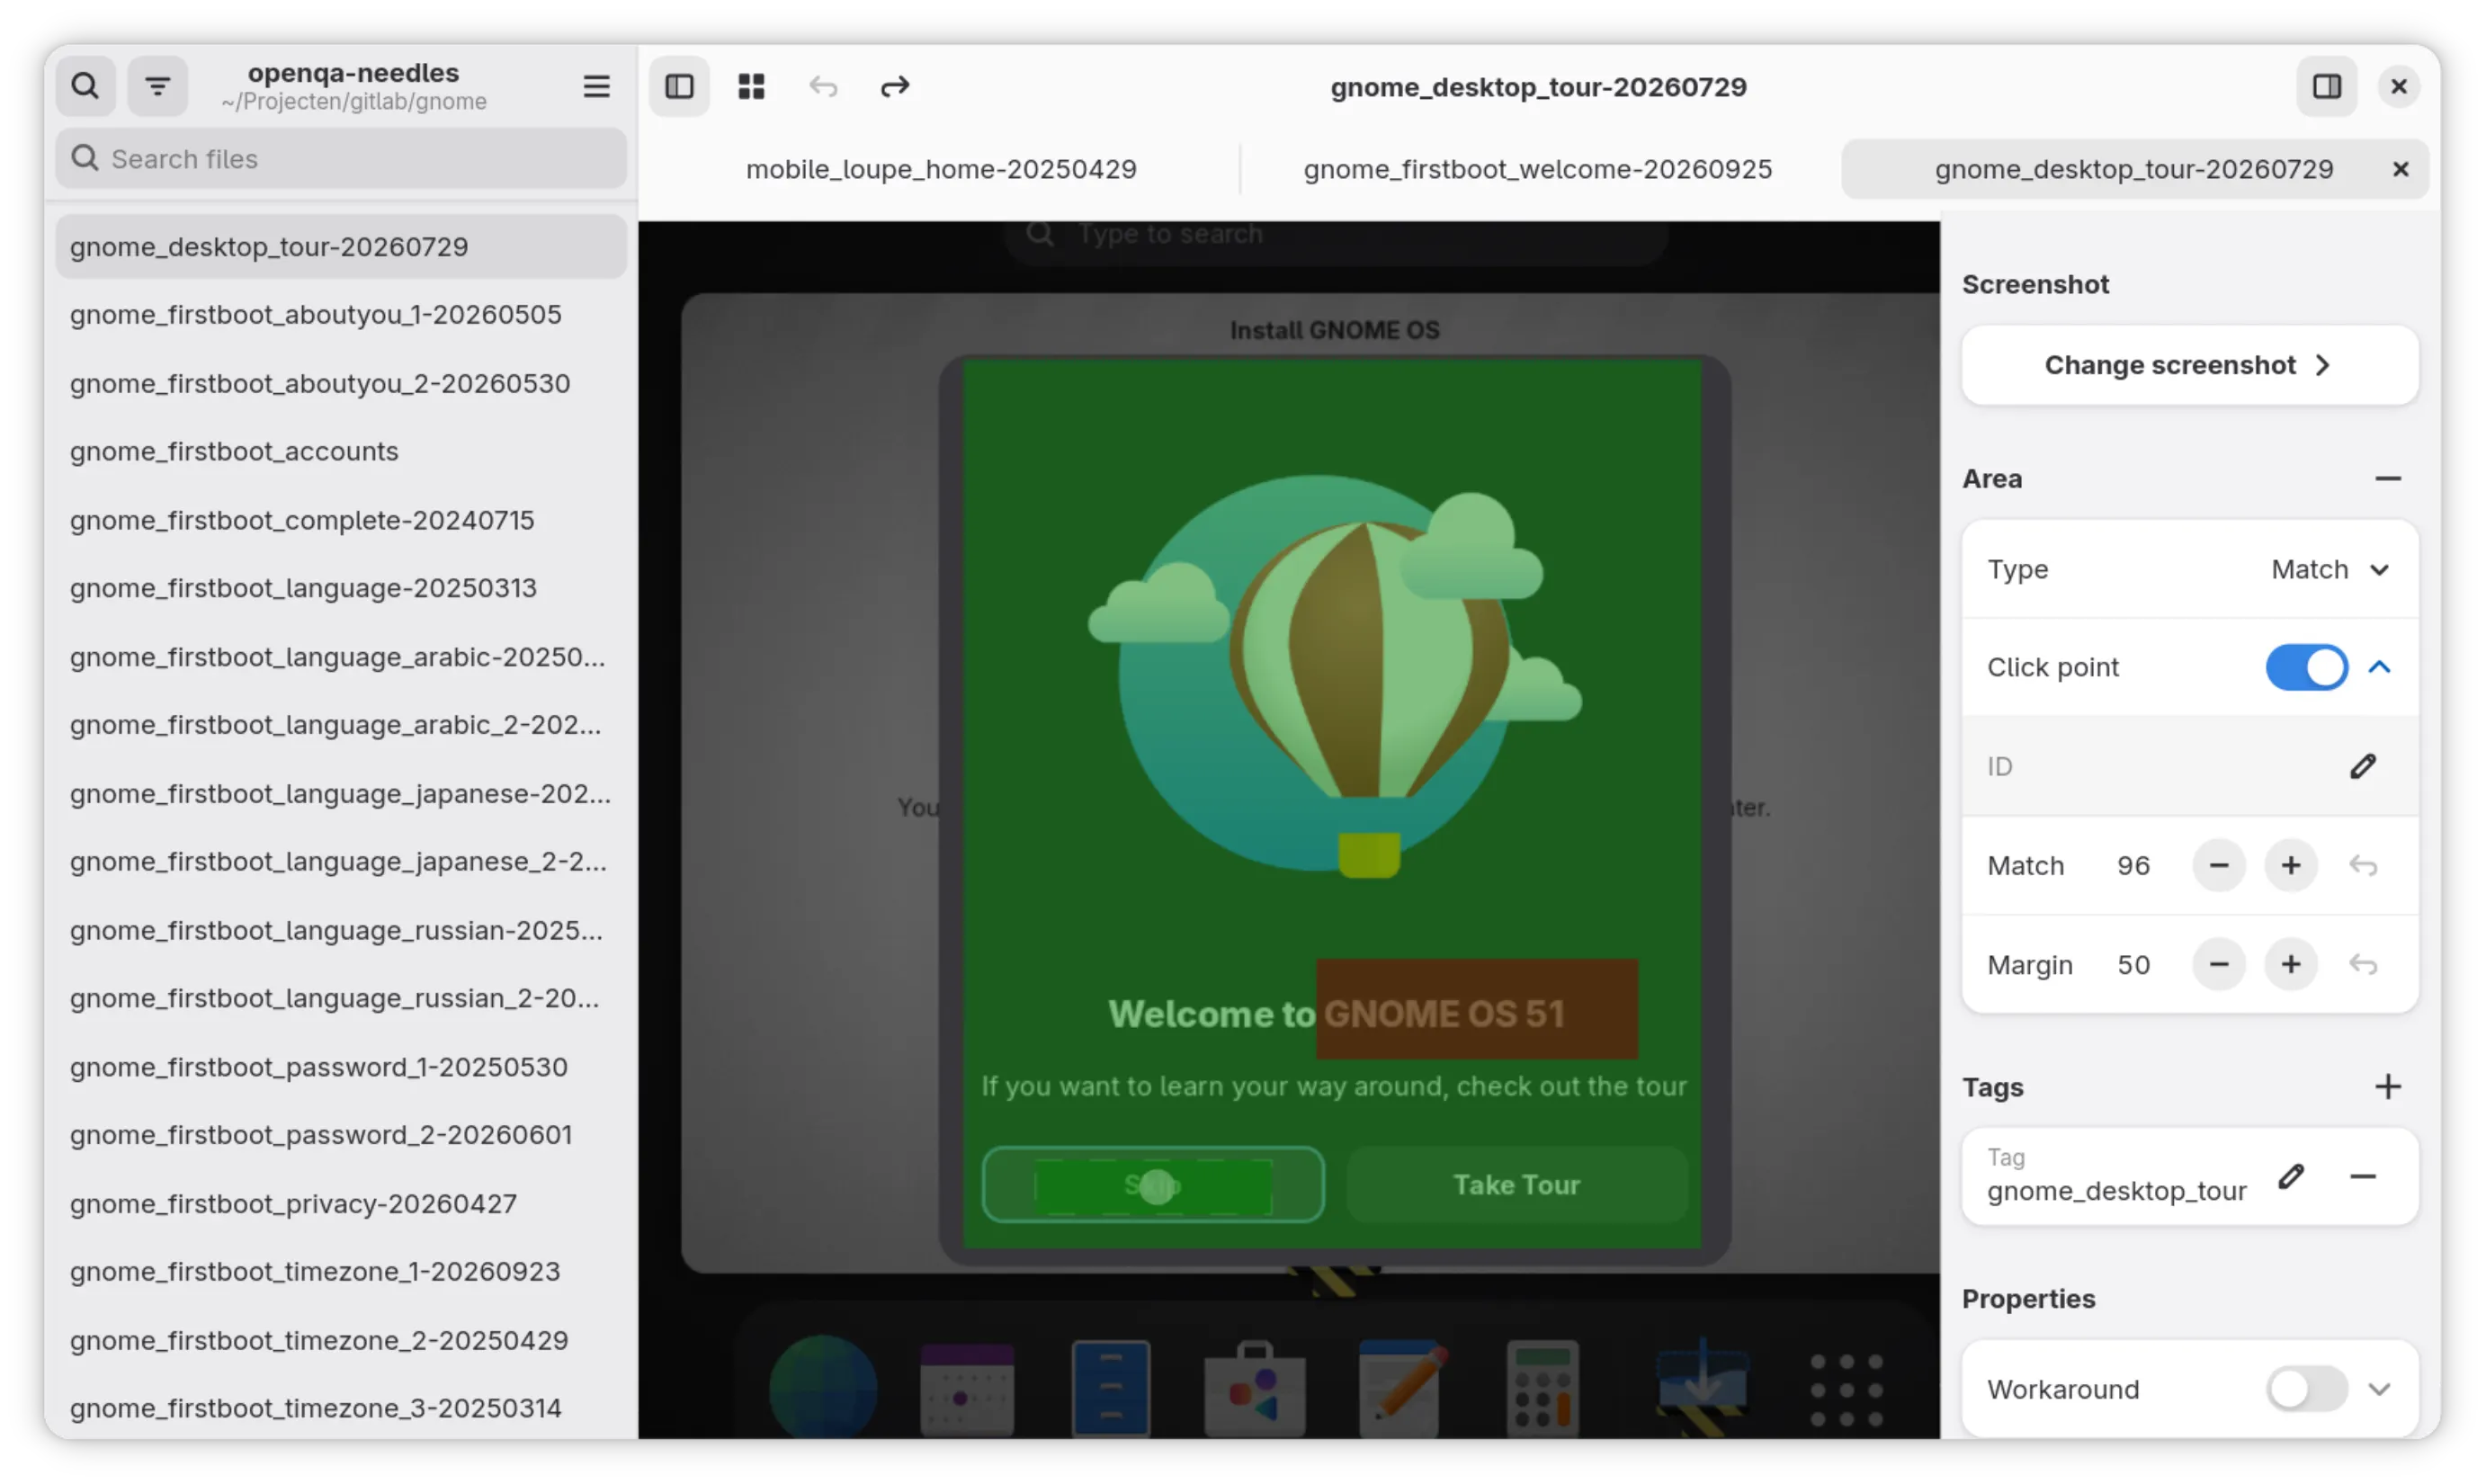Click the undo arrow icon
Image resolution: width=2486 pixels, height=1484 pixels.
click(823, 86)
